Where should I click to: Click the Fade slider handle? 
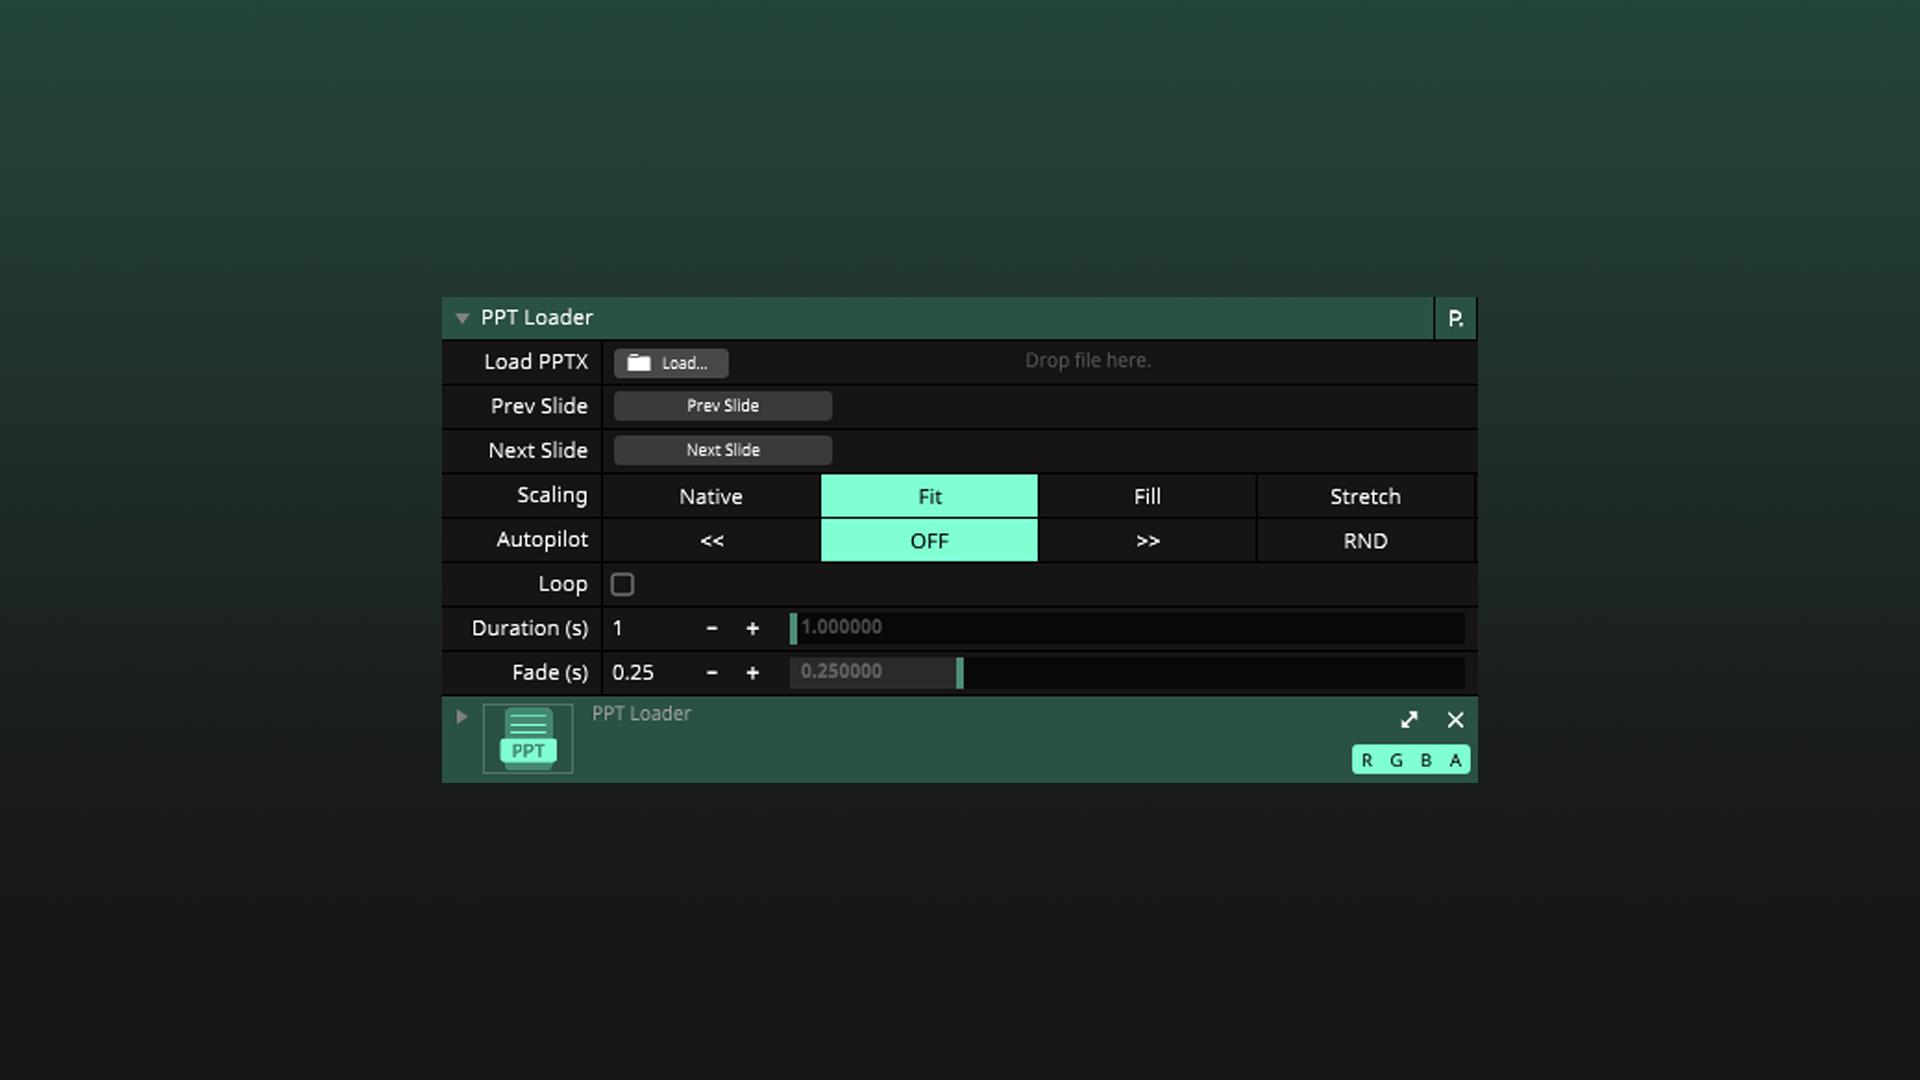(x=959, y=672)
